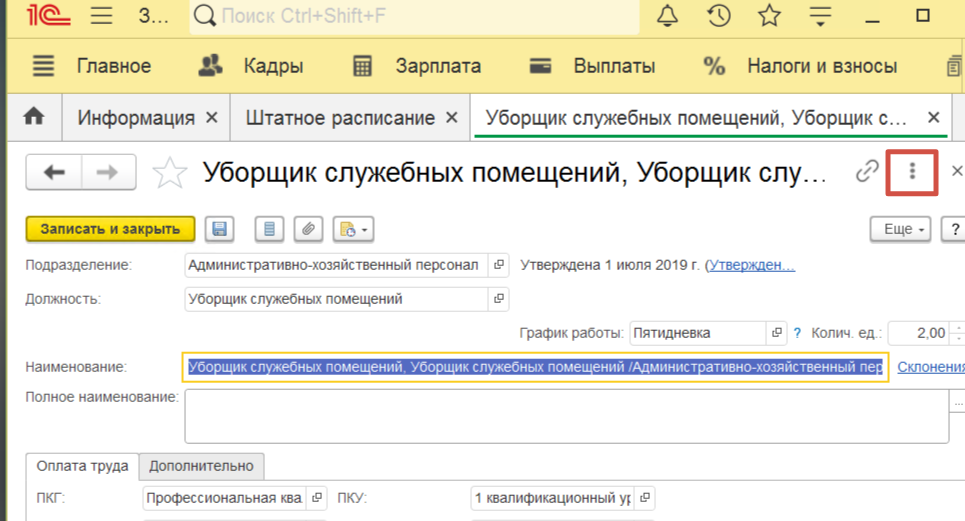The width and height of the screenshot is (965, 521).
Task: Go back with the left arrow button
Action: [54, 172]
